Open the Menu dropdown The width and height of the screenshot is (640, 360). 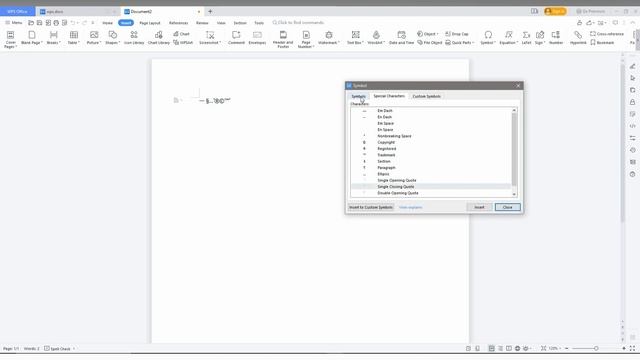pyautogui.click(x=14, y=23)
